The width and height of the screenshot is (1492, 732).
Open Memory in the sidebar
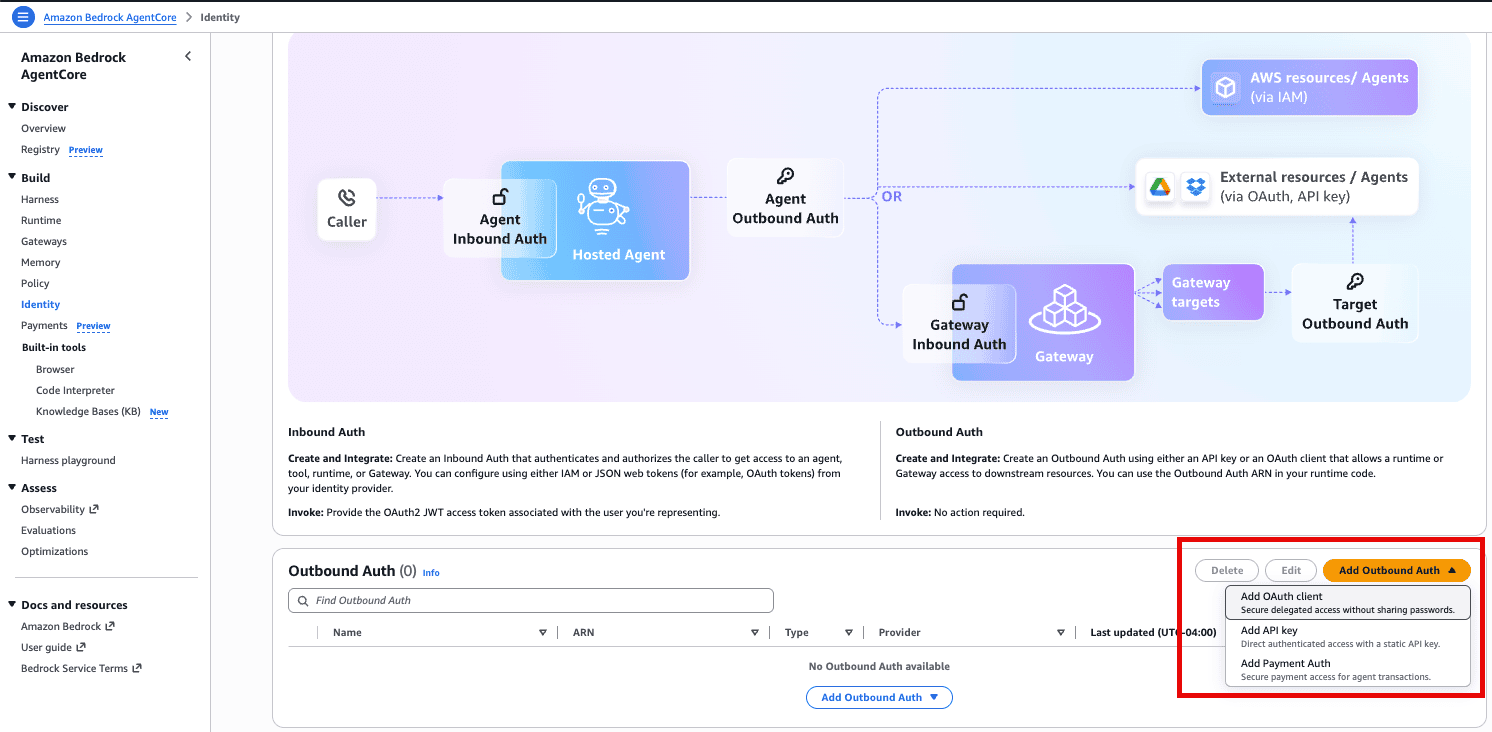[41, 262]
